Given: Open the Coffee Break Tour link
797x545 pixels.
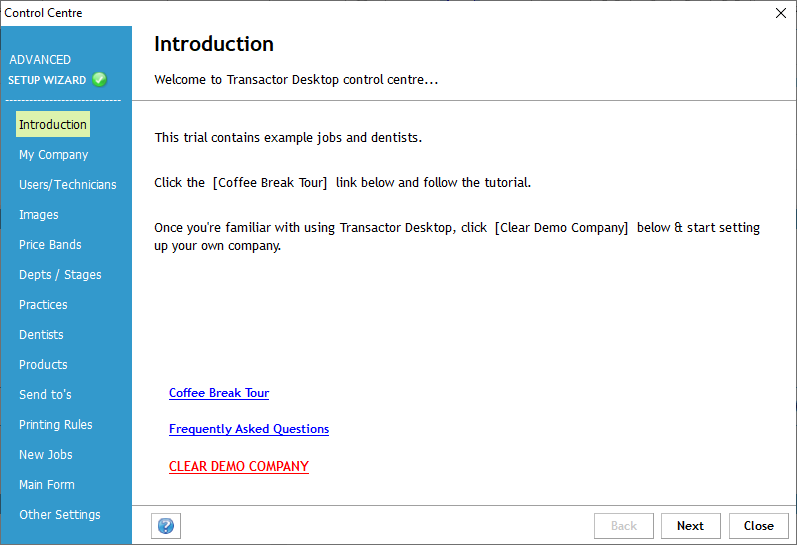Looking at the screenshot, I should 219,393.
